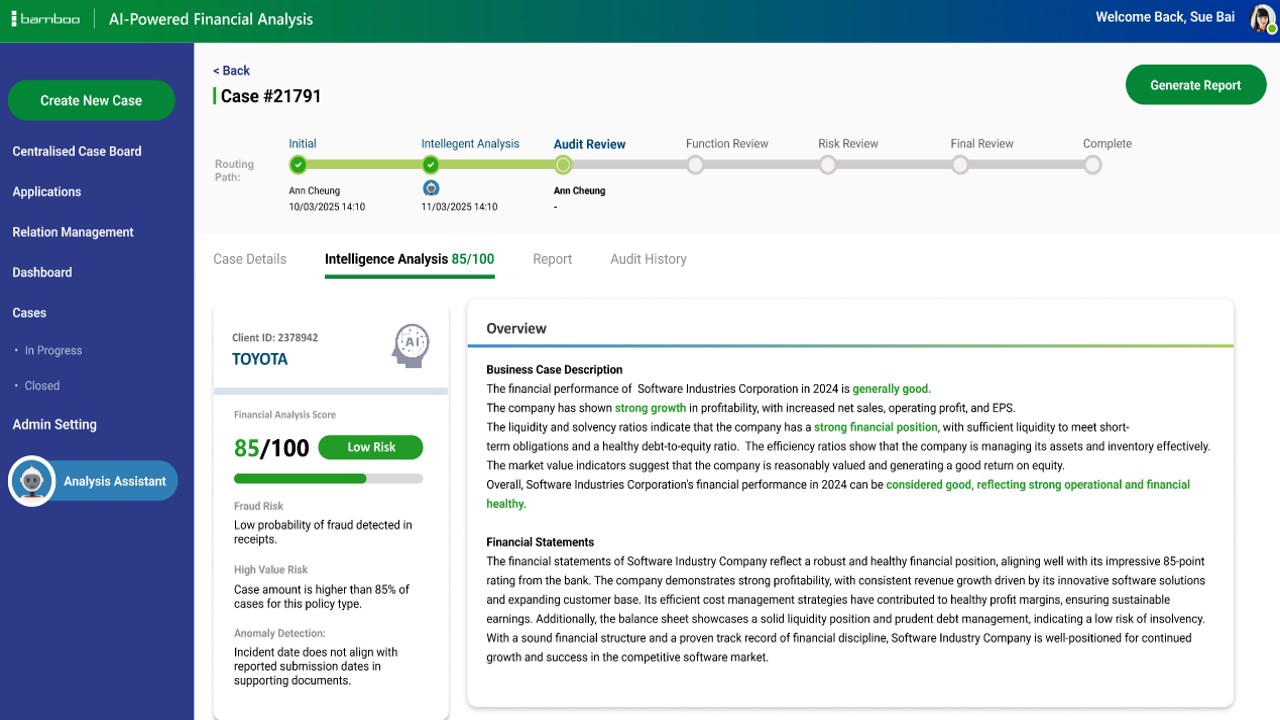This screenshot has width=1280, height=720.
Task: Click the AI brain icon beside TOYOTA
Action: coord(411,344)
